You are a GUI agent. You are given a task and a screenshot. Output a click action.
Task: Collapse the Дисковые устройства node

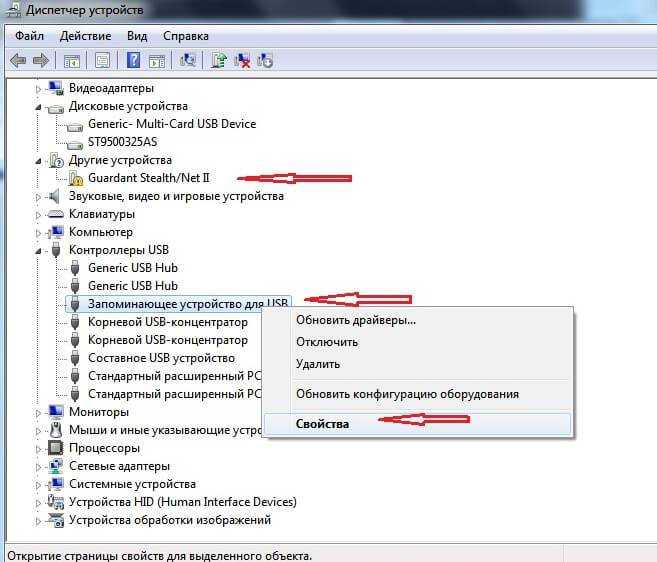pos(38,107)
